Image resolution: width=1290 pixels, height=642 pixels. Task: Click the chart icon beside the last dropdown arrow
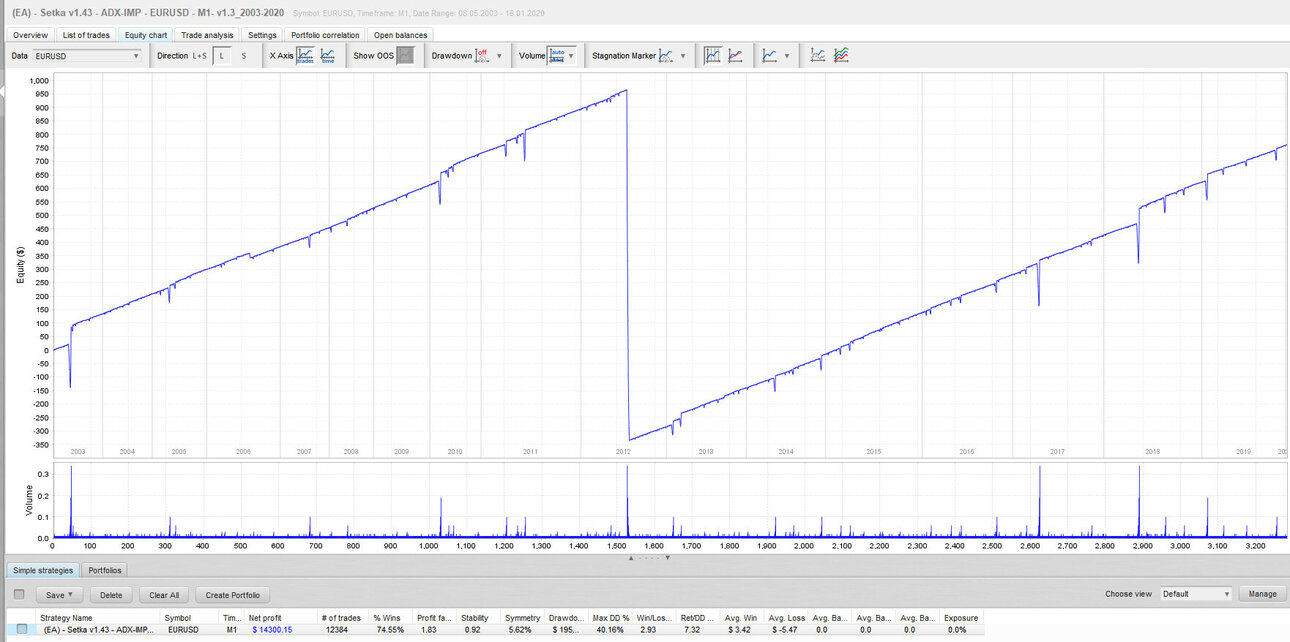pyautogui.click(x=770, y=56)
